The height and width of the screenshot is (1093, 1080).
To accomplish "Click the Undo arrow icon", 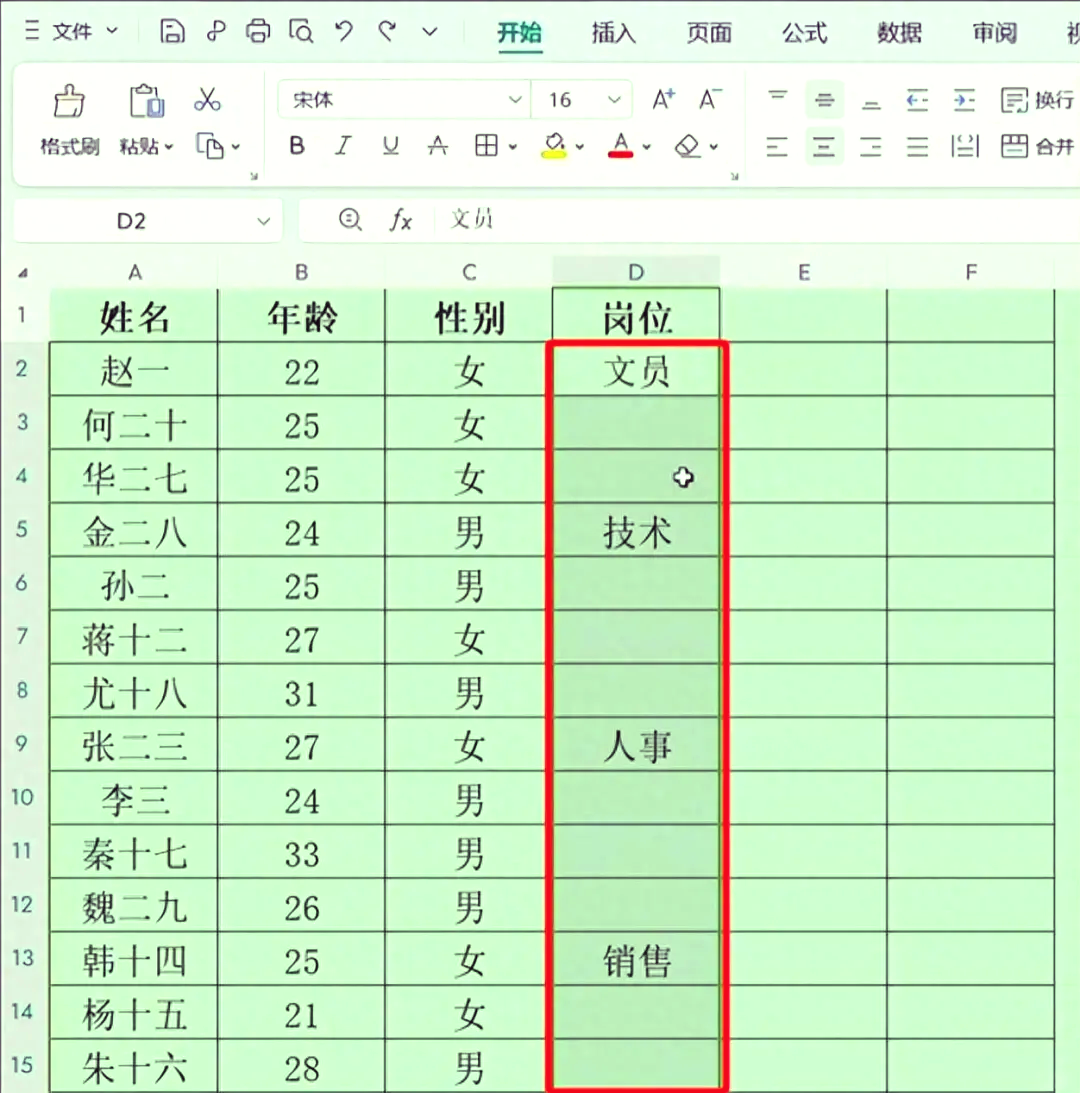I will click(344, 32).
